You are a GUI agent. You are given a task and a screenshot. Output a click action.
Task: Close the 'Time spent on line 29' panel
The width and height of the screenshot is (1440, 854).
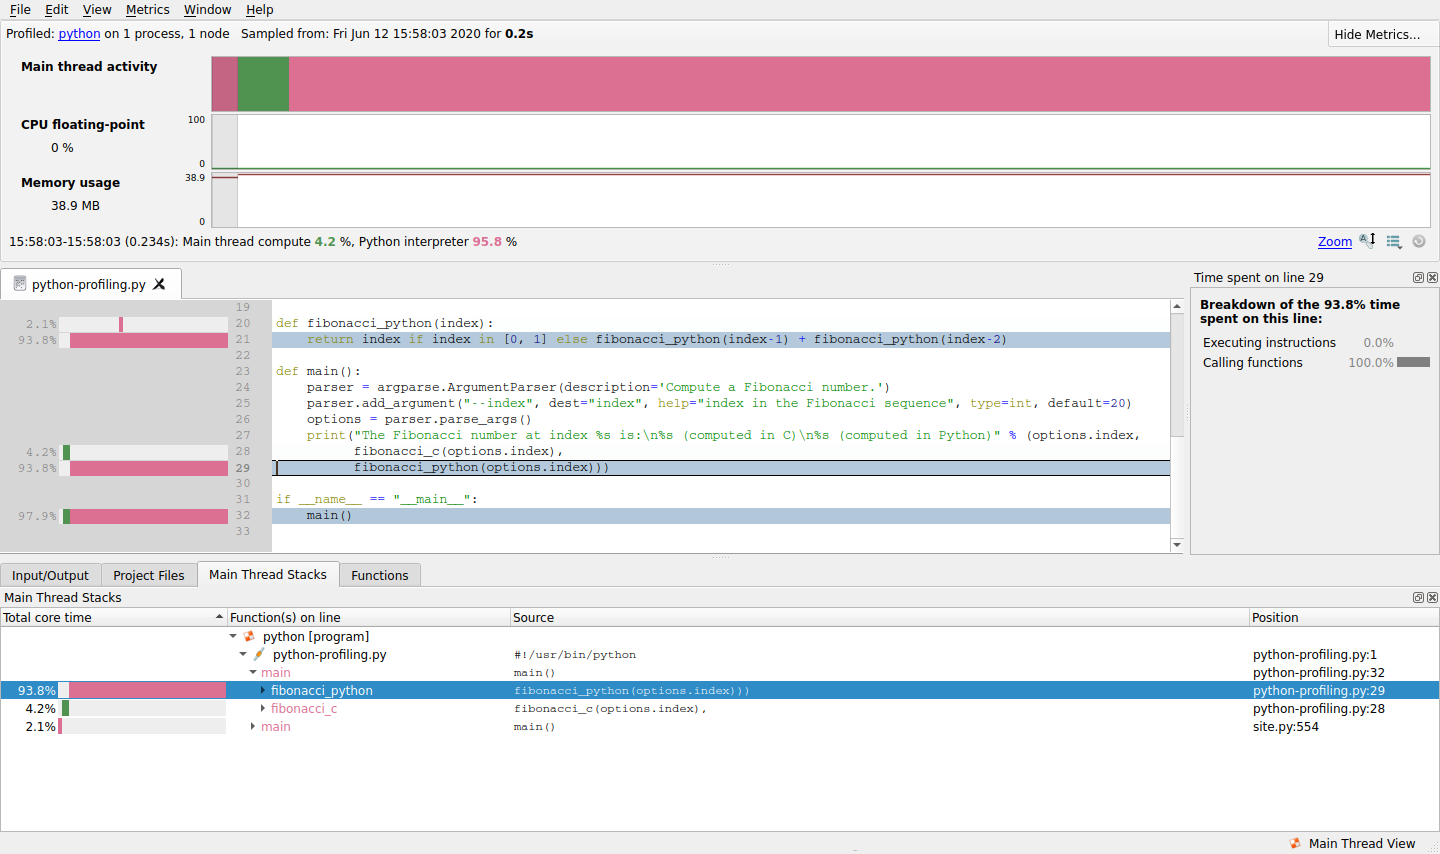click(1432, 277)
